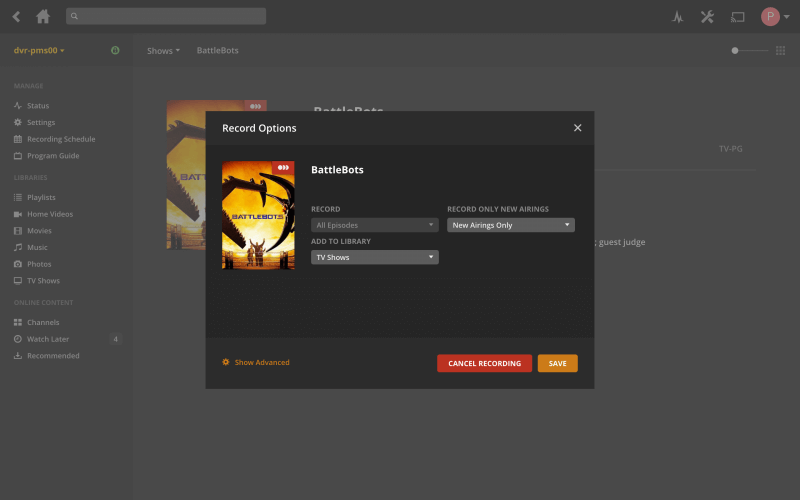Click the Save button

coord(557,363)
